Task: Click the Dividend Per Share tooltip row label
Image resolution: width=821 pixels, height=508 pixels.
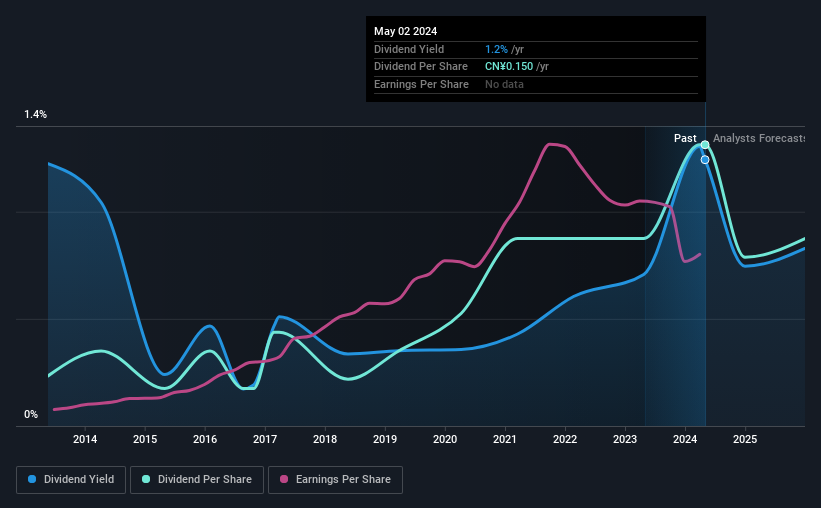Action: [x=421, y=67]
